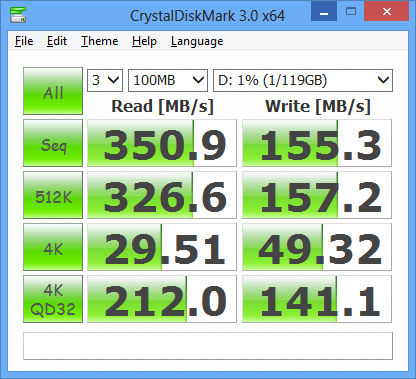Viewport: 416px width, 379px height.
Task: Click the Read [MB/s] column header
Action: point(162,106)
